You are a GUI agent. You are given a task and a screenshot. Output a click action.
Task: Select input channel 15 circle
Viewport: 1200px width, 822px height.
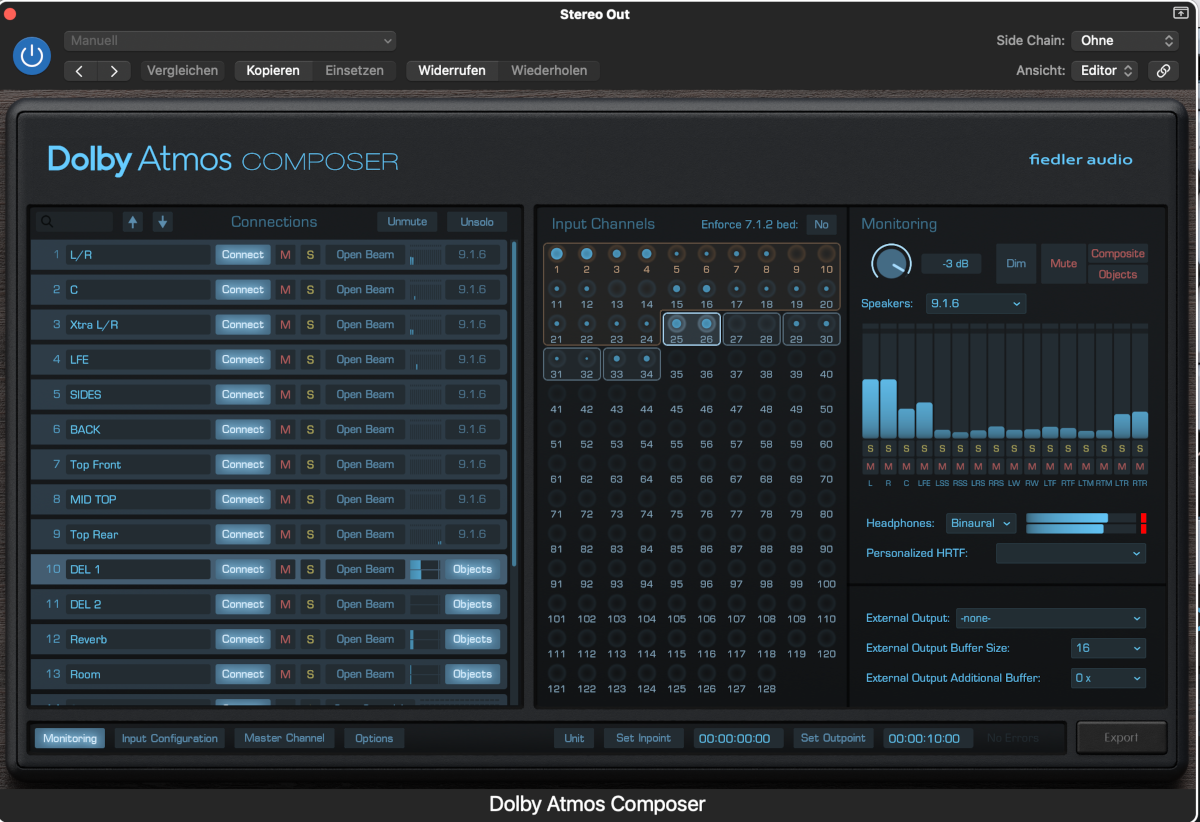point(677,289)
